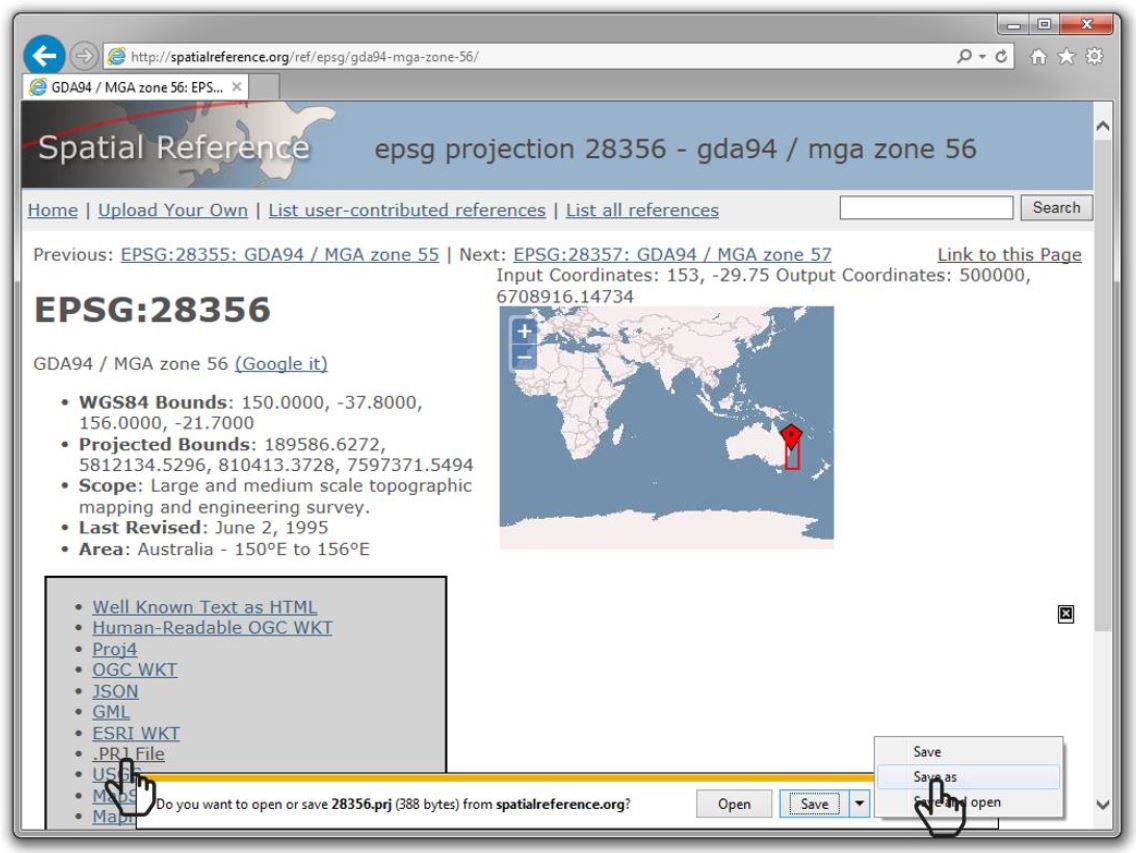Open the Upload Your Own link

[x=173, y=210]
